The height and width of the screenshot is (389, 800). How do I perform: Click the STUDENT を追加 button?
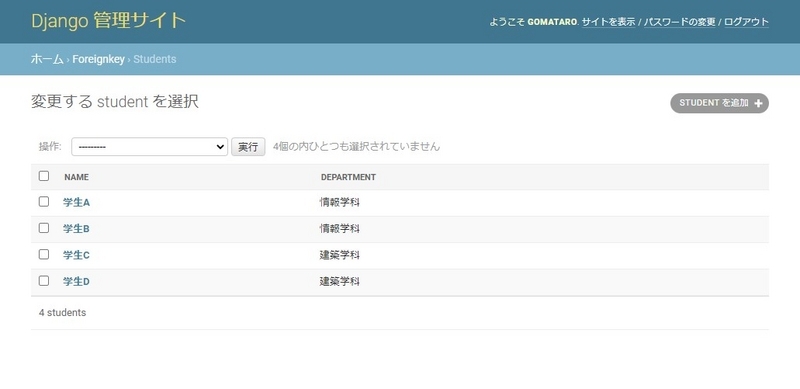point(719,103)
